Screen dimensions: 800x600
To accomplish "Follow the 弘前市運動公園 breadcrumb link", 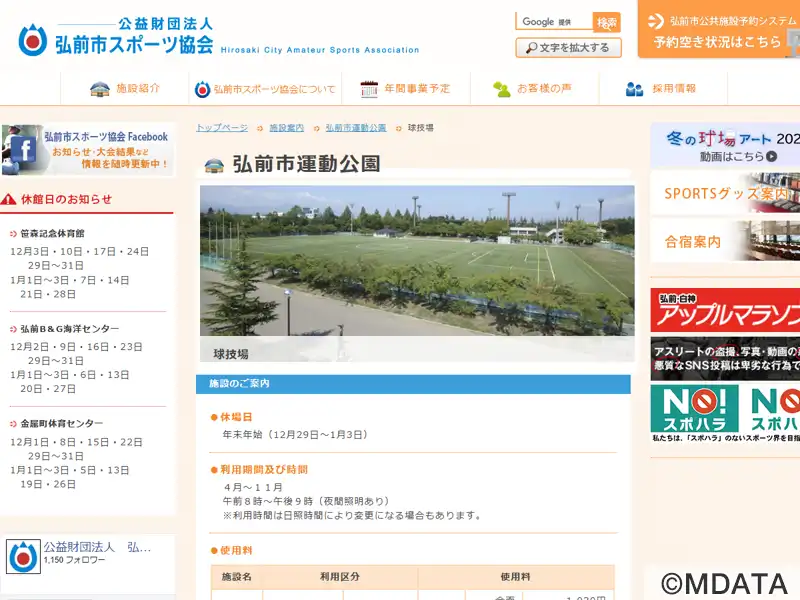I will [356, 128].
